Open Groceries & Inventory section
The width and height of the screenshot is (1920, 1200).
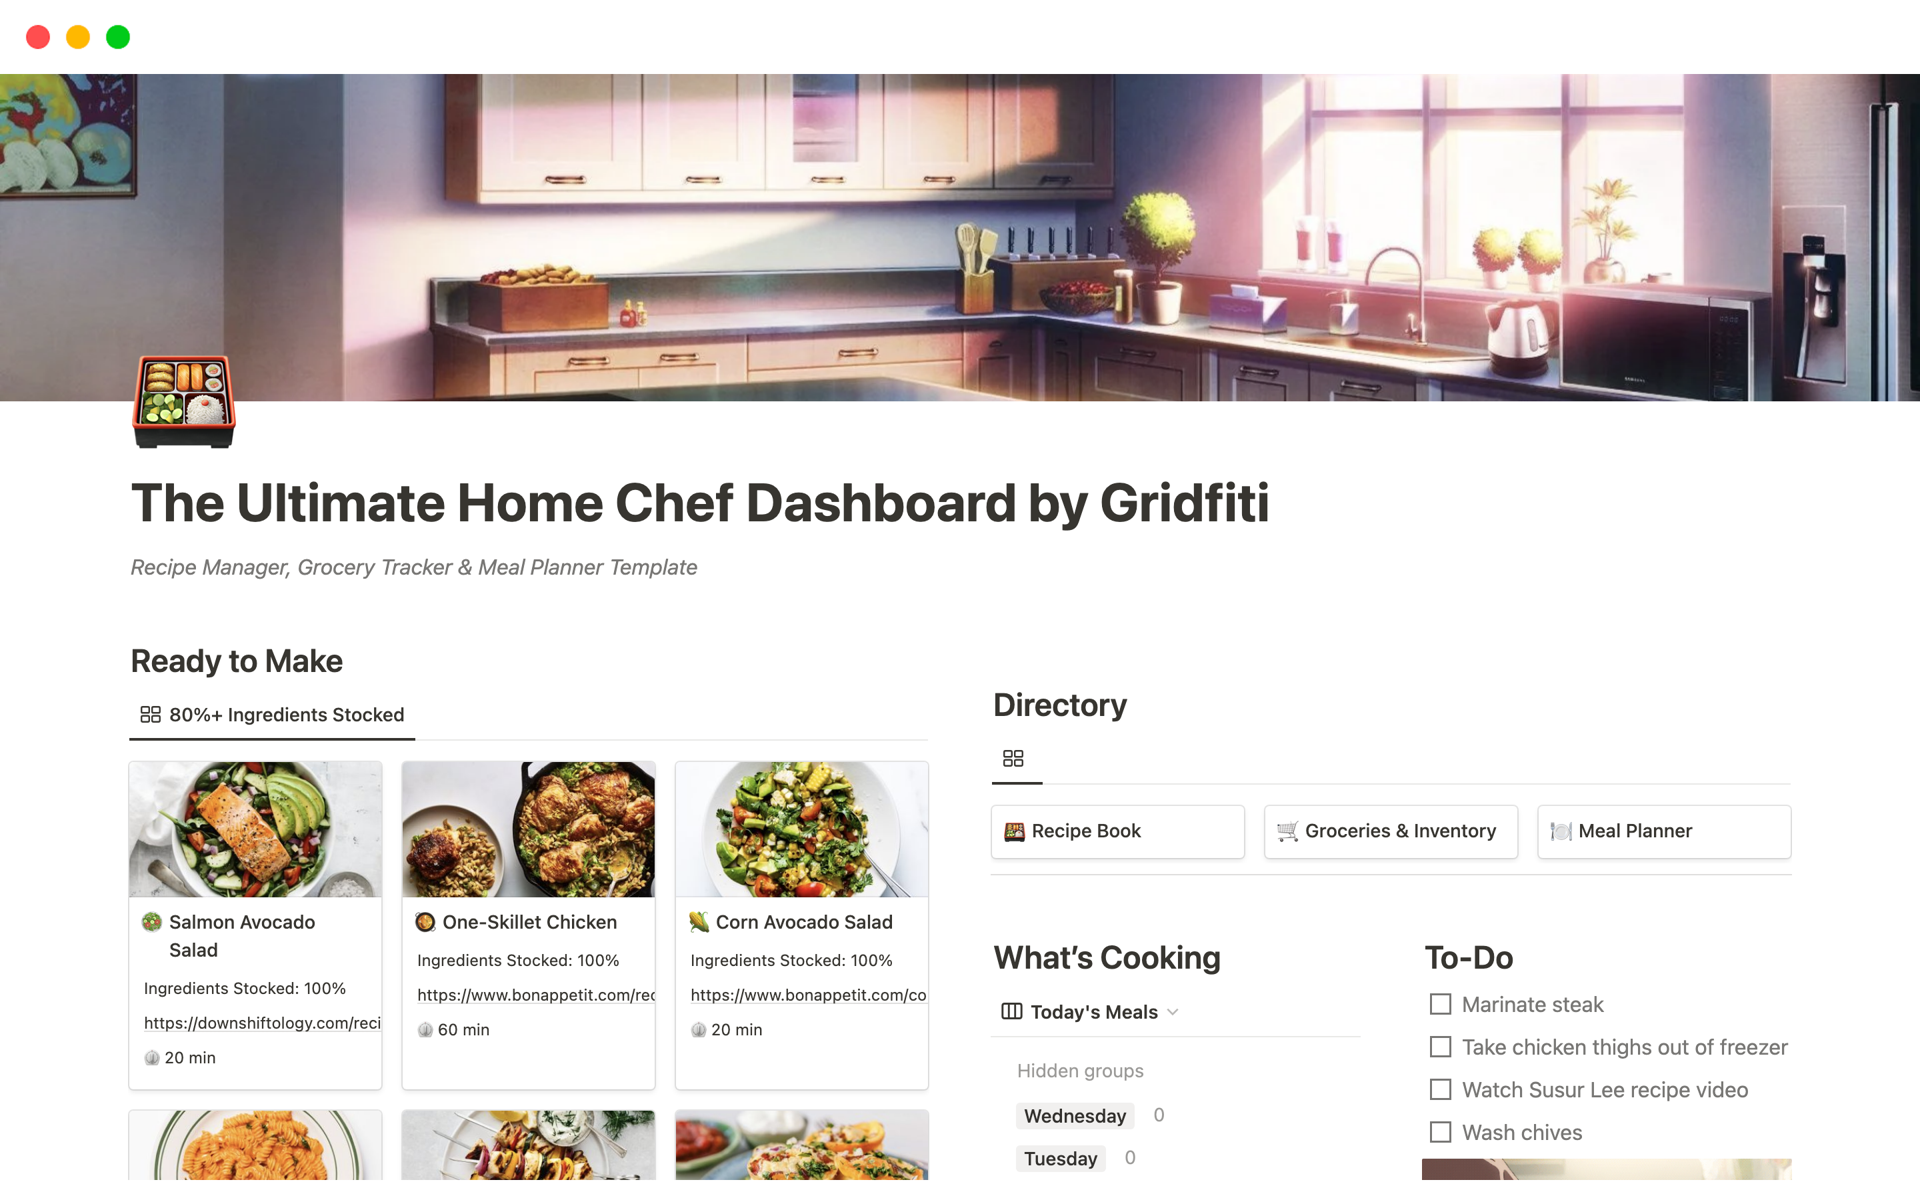(1386, 829)
